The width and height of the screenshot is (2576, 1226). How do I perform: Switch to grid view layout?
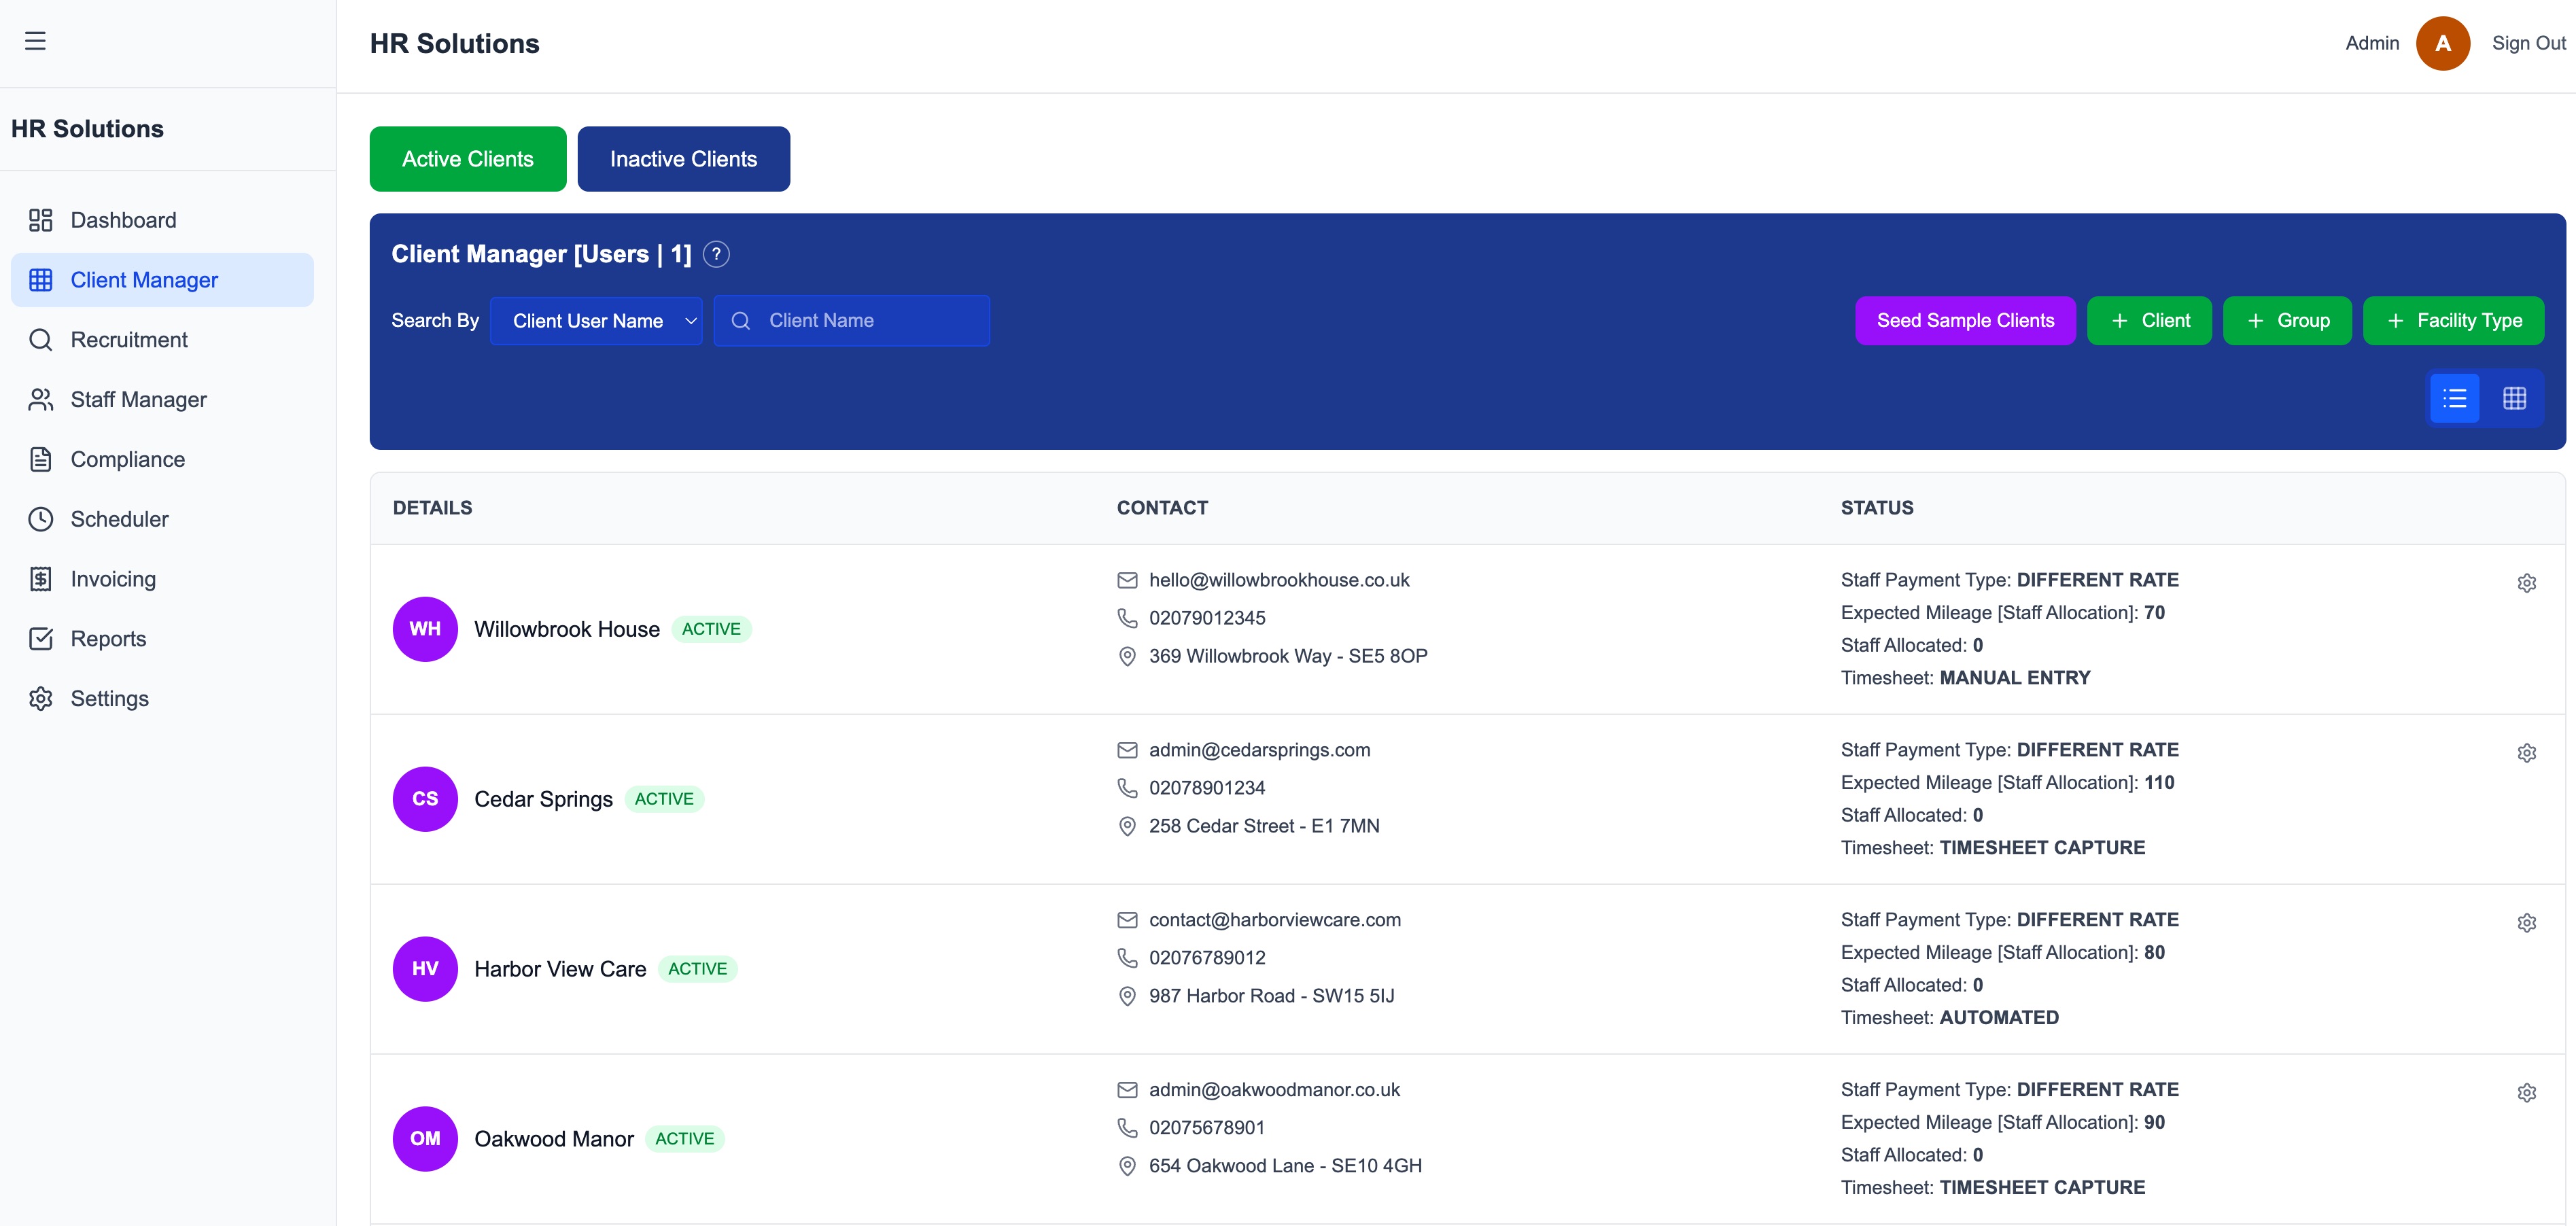tap(2514, 399)
